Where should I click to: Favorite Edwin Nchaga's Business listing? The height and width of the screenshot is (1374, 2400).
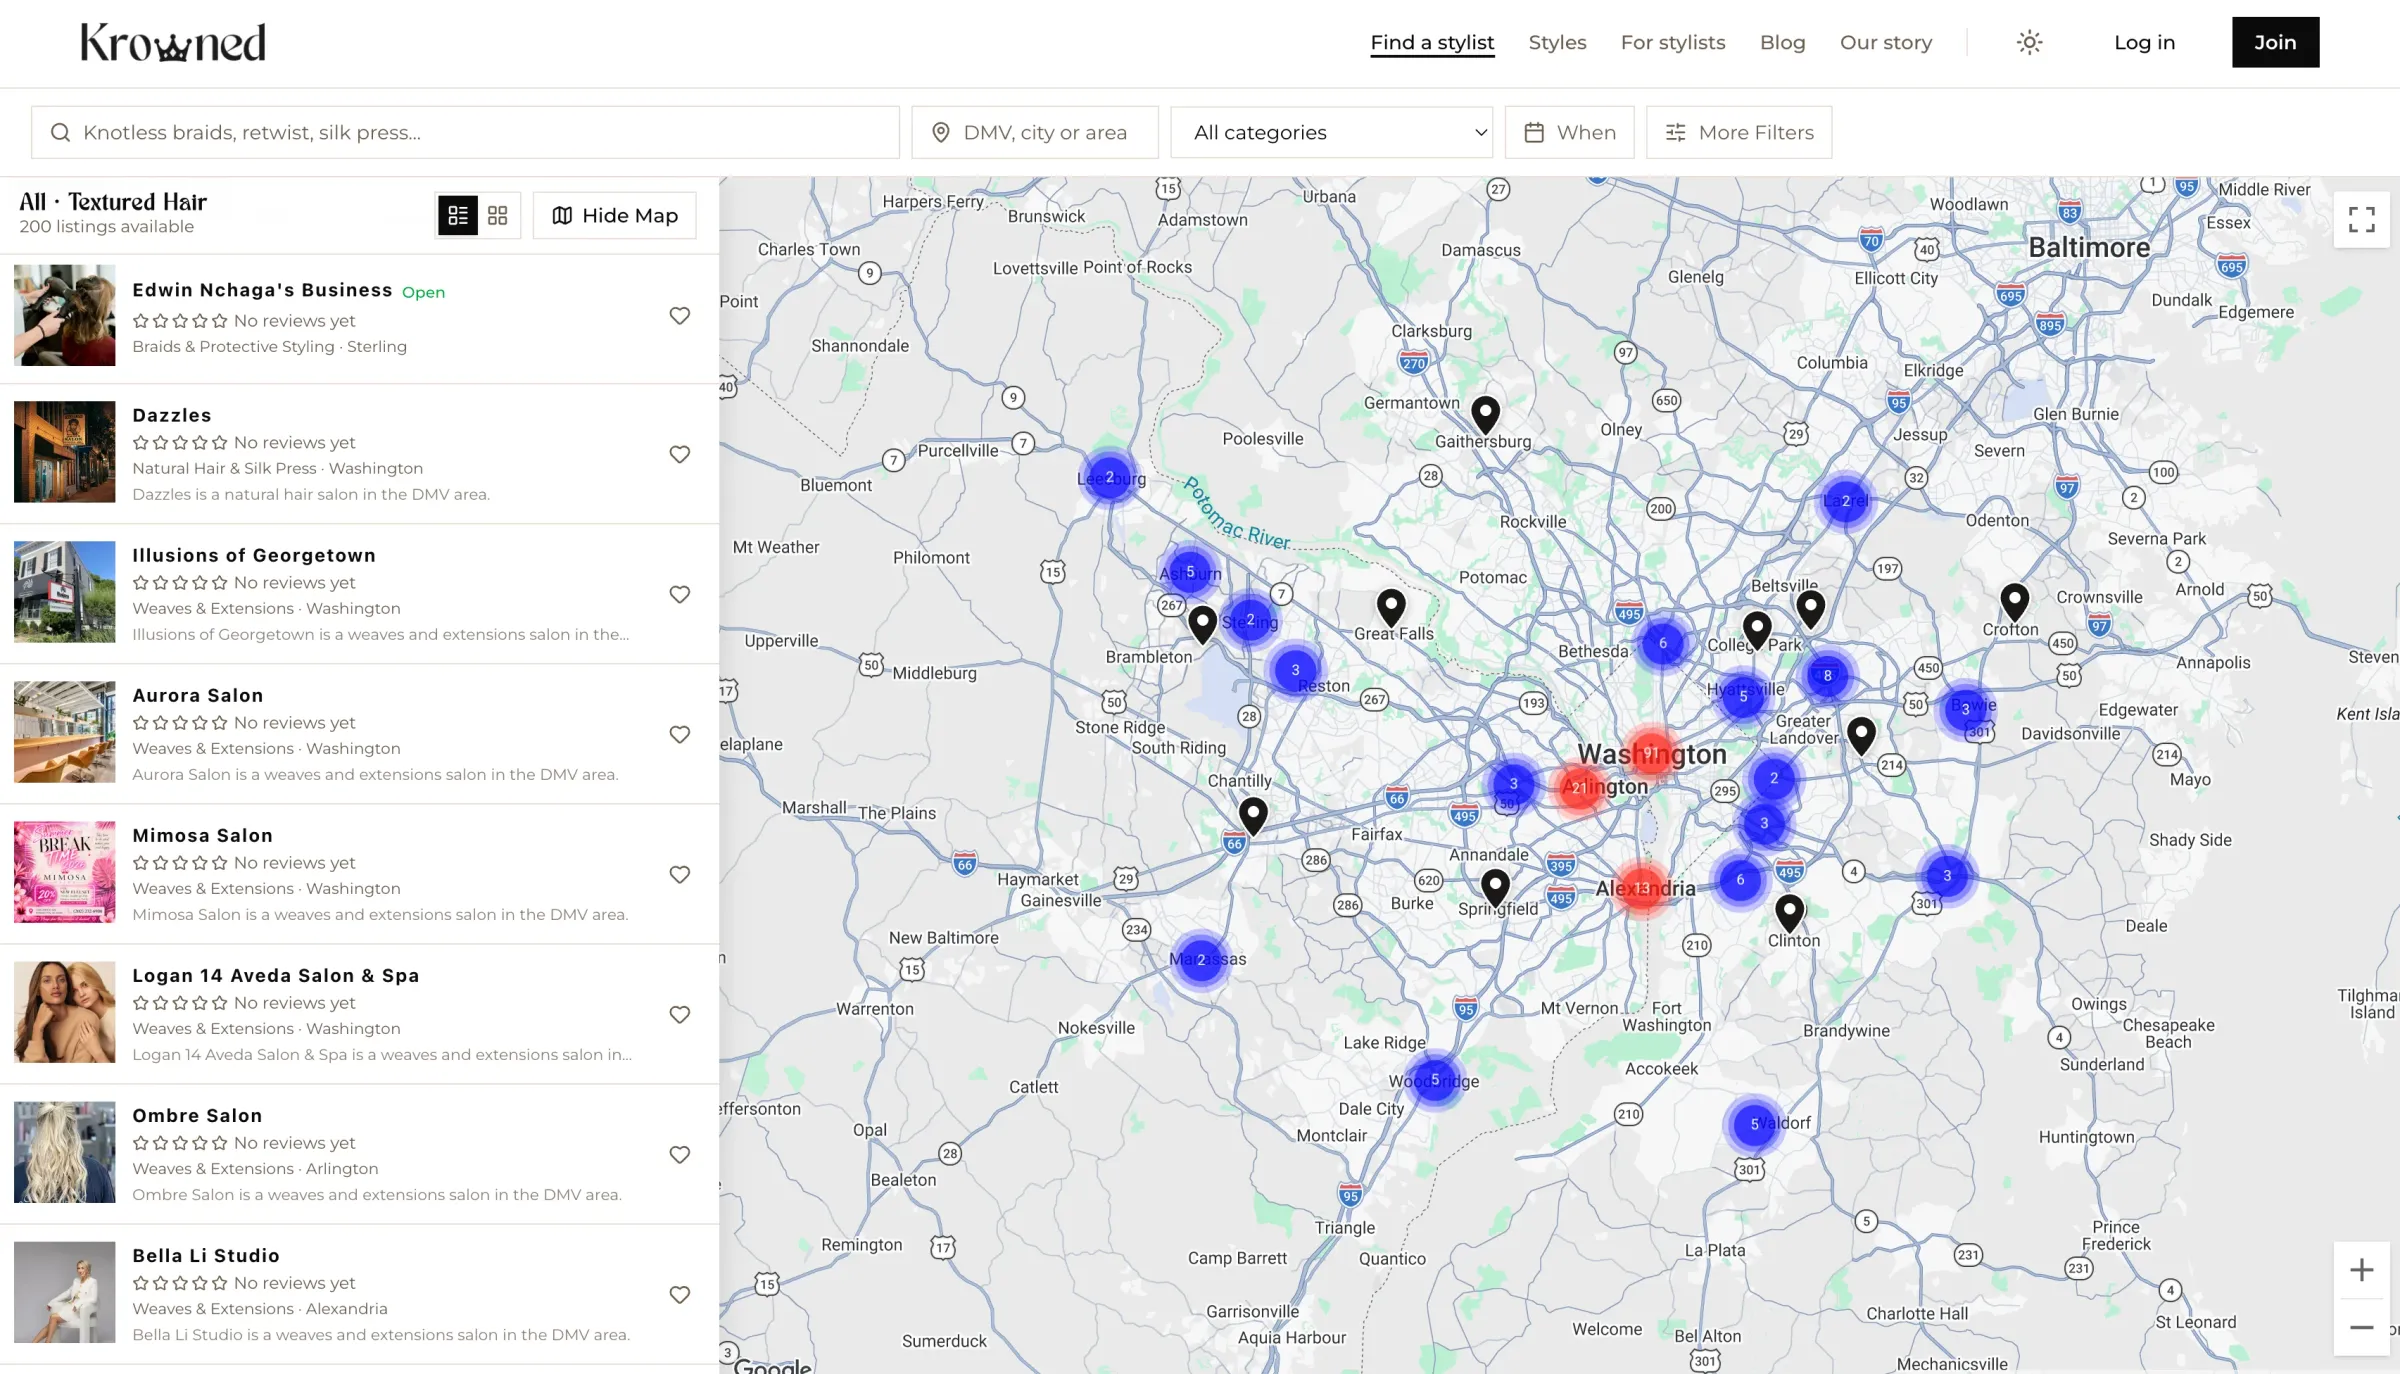tap(680, 316)
